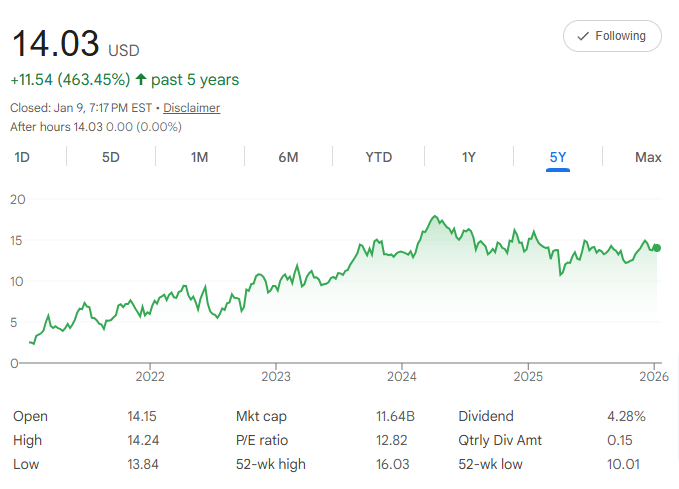This screenshot has height=489, width=679.
Task: Click the active 5Y tab
Action: click(558, 157)
